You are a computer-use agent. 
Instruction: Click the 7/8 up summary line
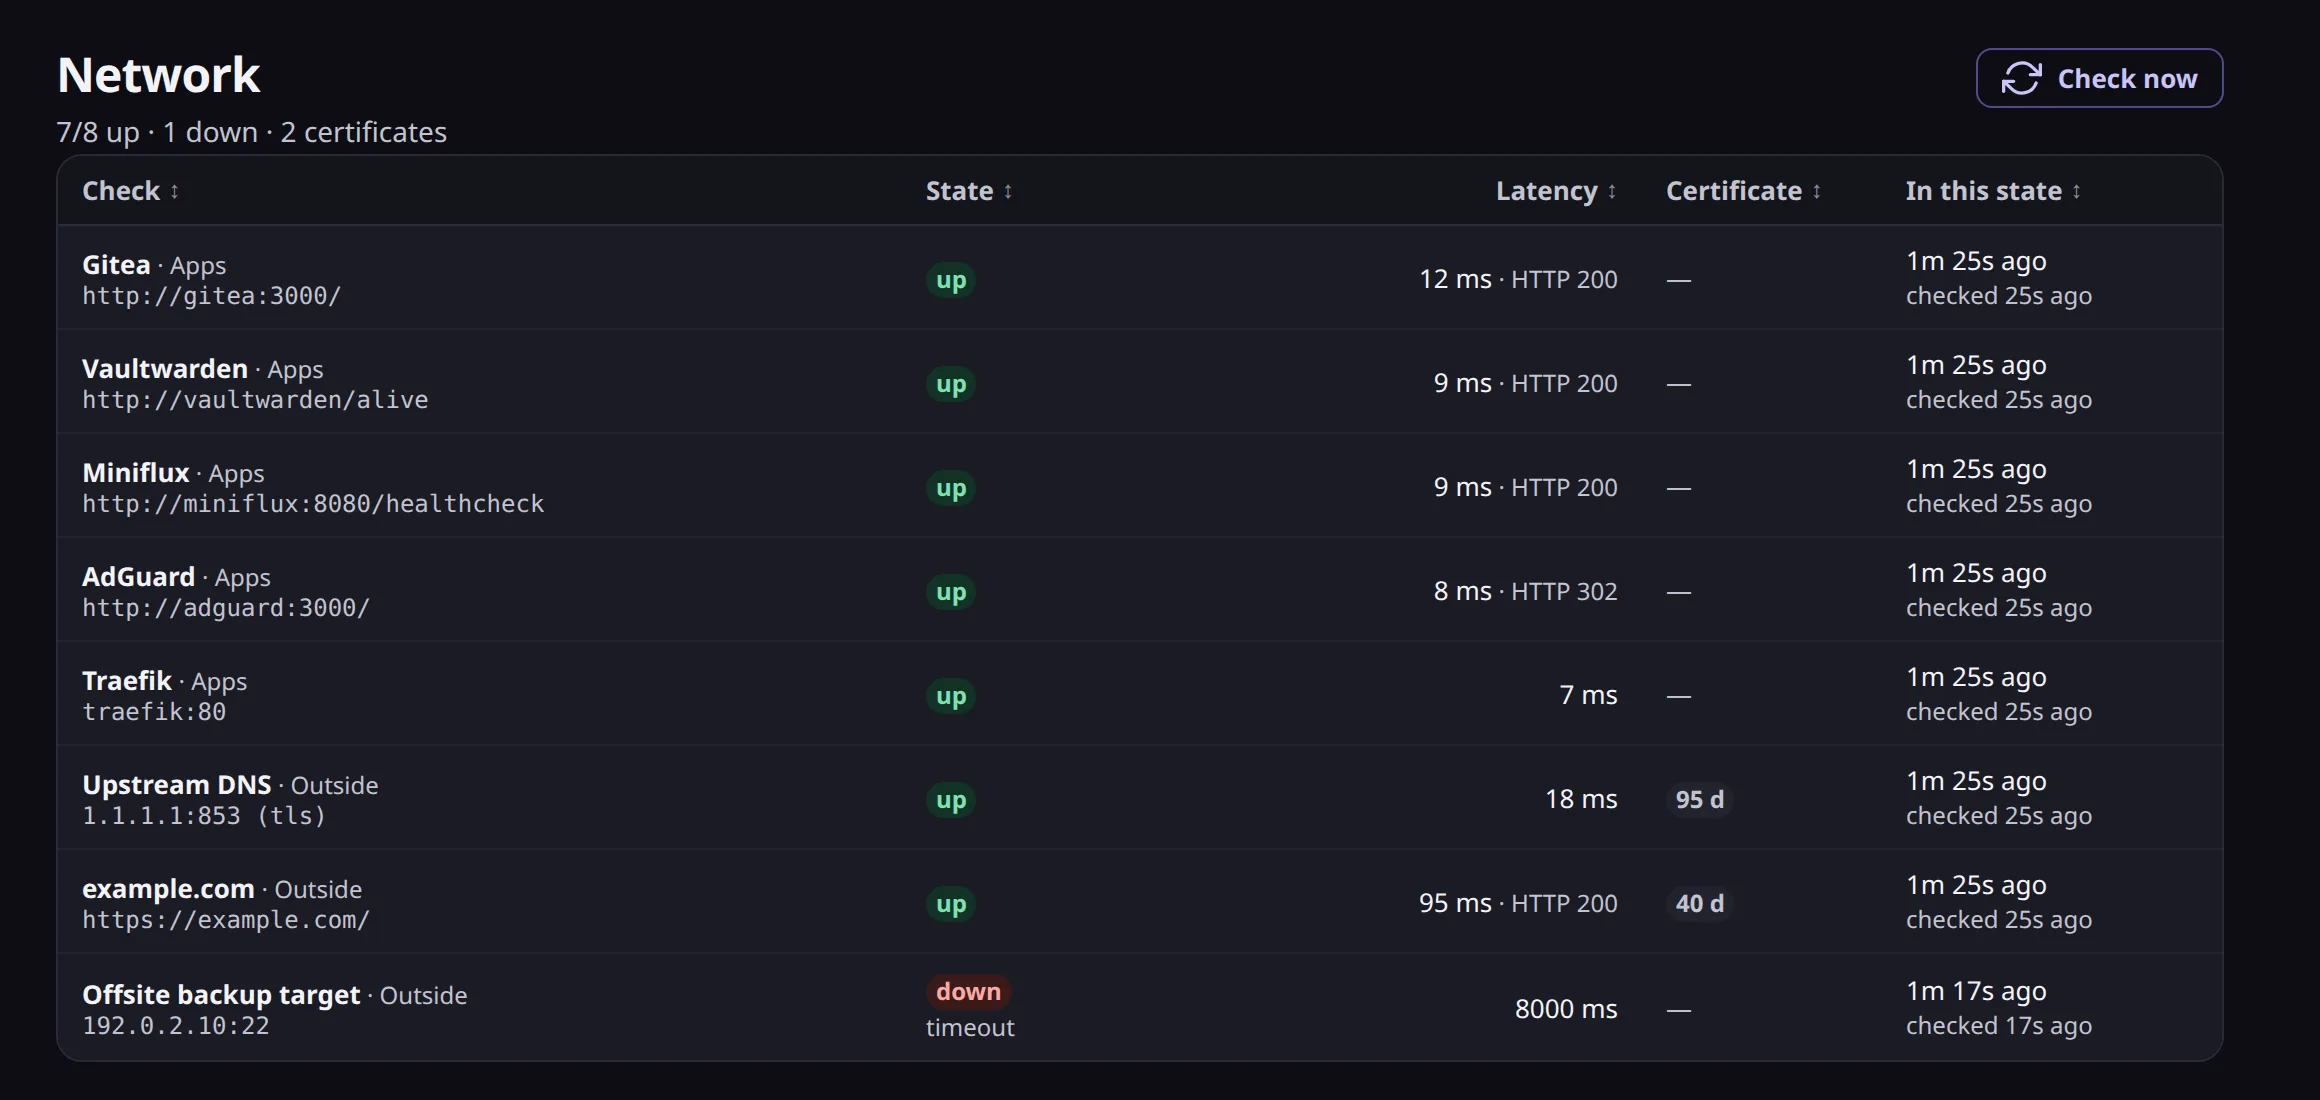point(252,132)
